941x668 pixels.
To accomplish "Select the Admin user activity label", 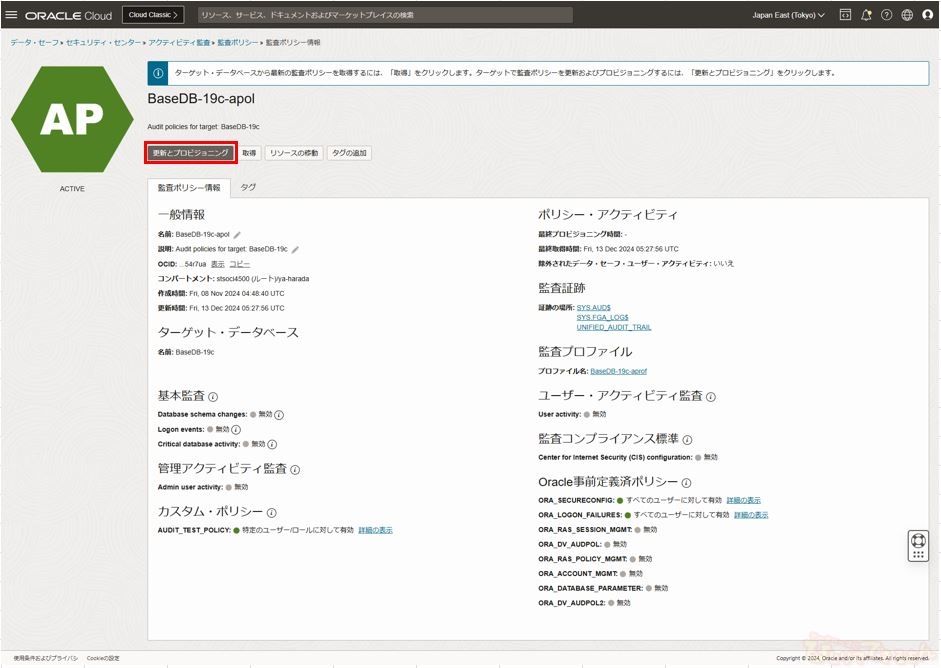I will pyautogui.click(x=190, y=487).
